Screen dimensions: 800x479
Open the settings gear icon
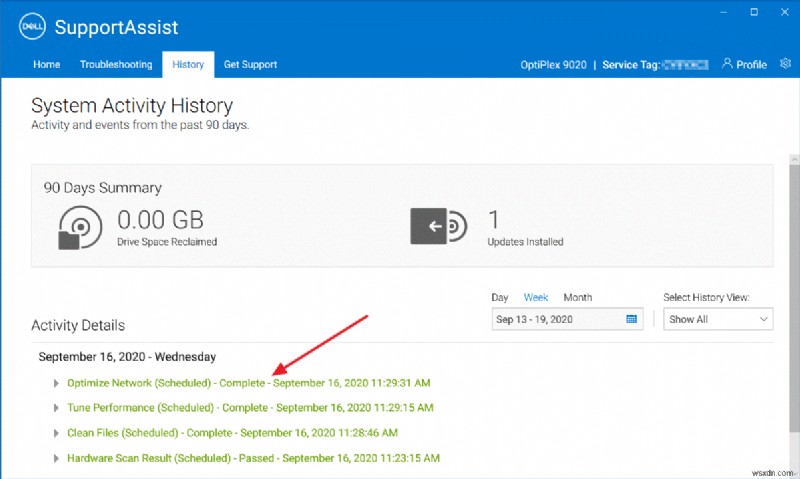click(x=785, y=63)
